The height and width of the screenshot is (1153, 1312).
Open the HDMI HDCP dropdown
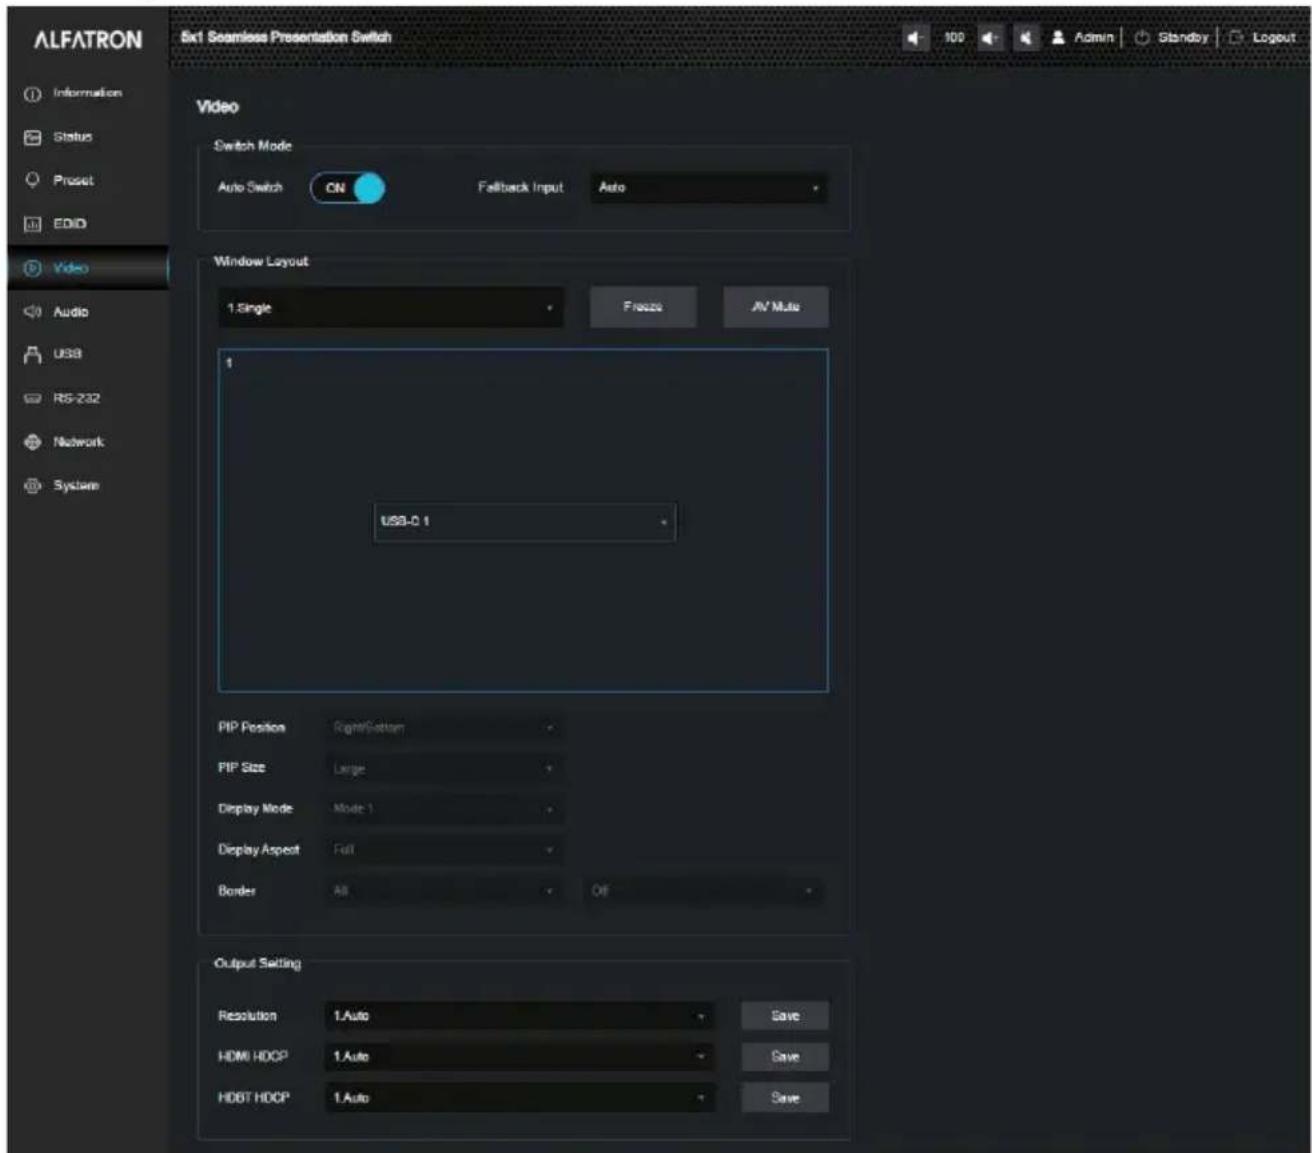point(520,1057)
